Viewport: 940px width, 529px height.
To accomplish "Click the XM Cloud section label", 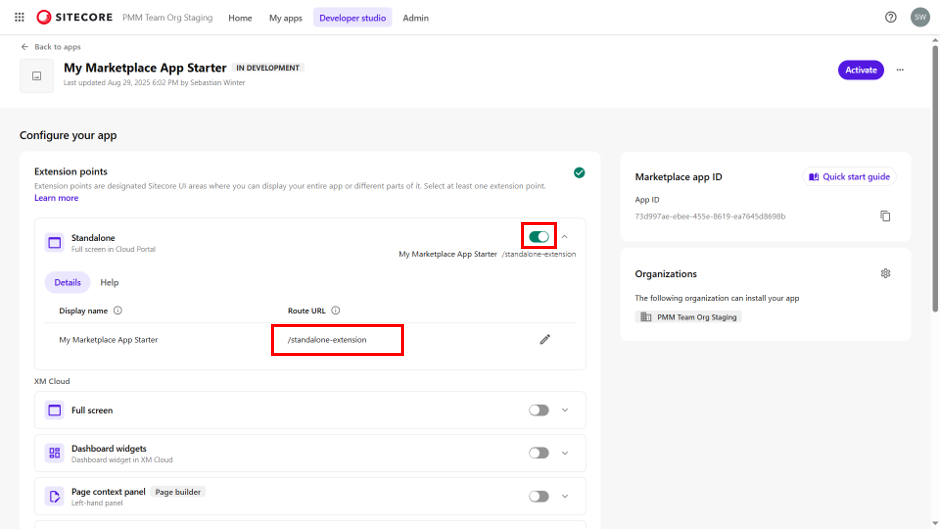I will click(x=52, y=381).
